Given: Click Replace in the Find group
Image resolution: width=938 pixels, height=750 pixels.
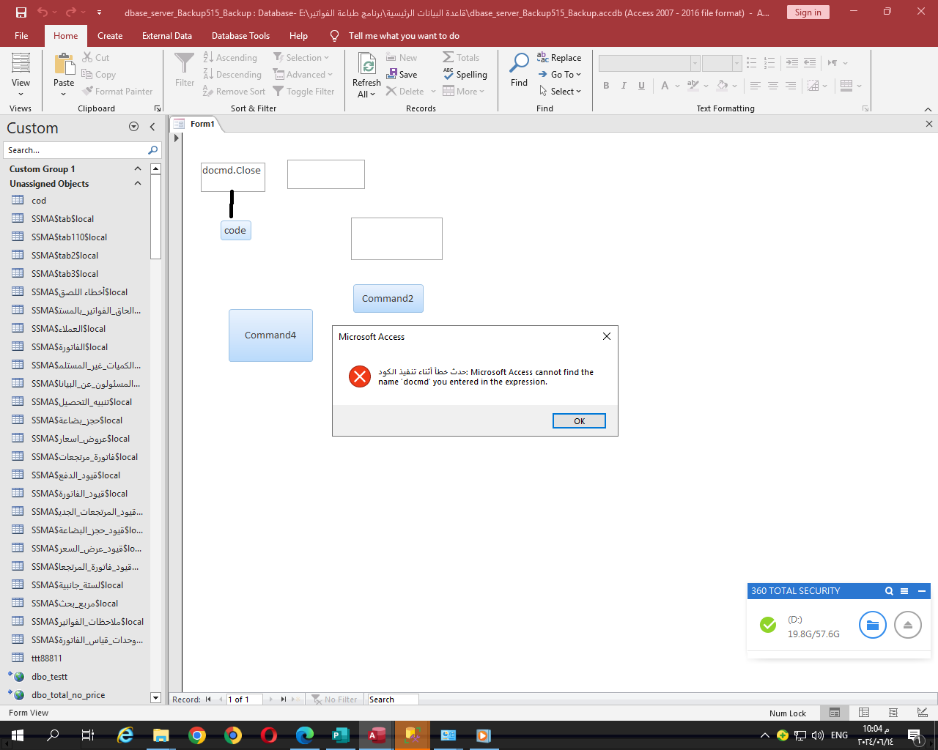Looking at the screenshot, I should 559,57.
